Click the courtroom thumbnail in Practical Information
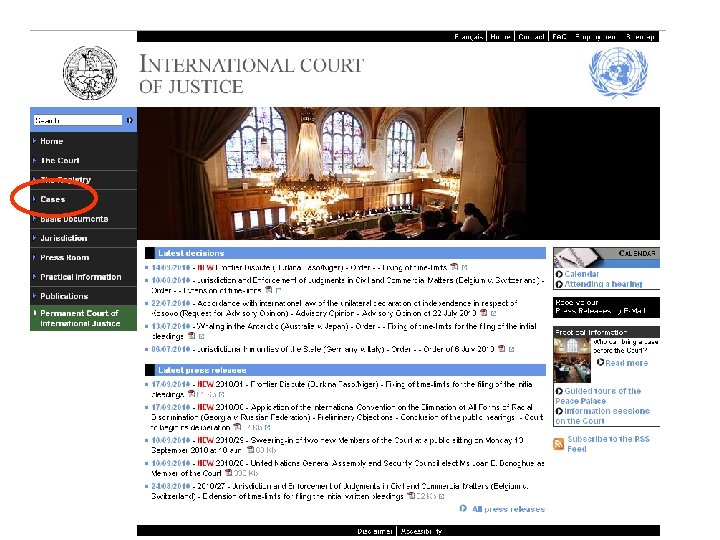The height and width of the screenshot is (540, 720). click(572, 360)
